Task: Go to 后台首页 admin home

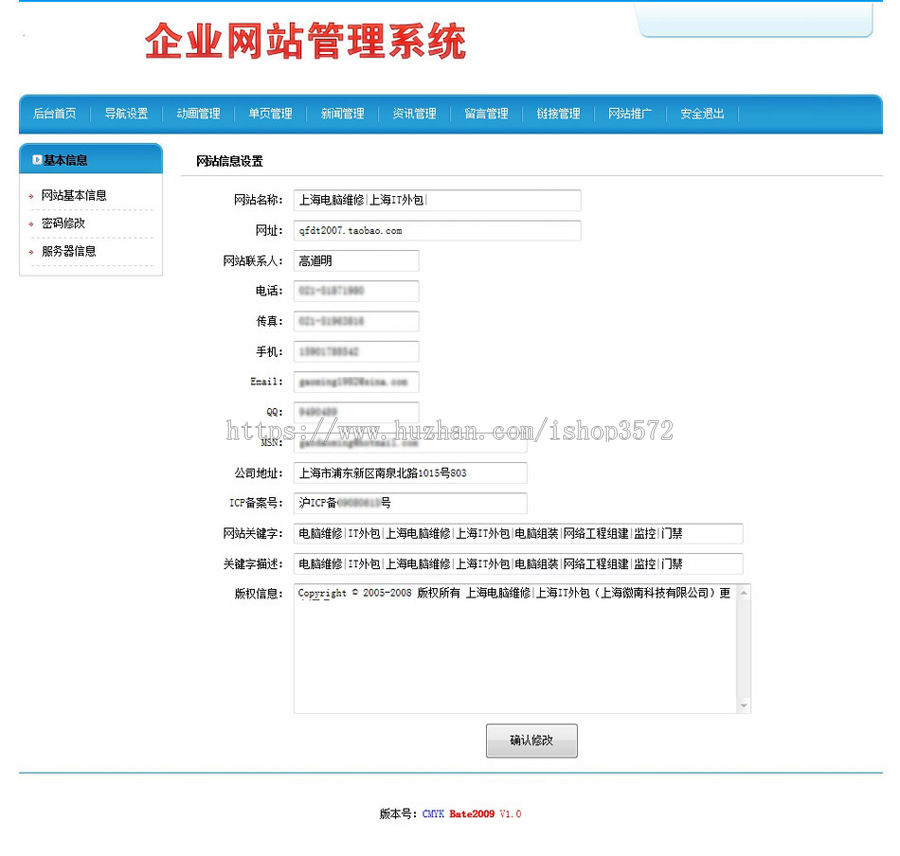Action: click(54, 113)
